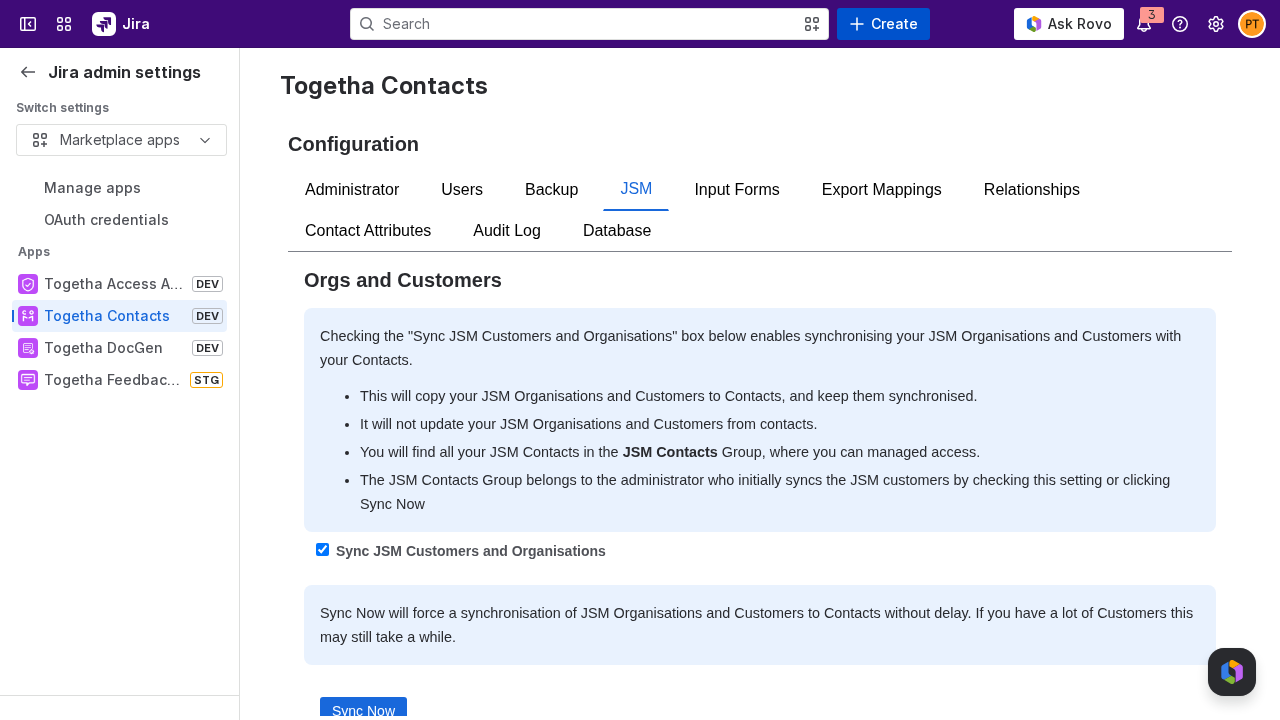View the Audit Log tab

(507, 231)
